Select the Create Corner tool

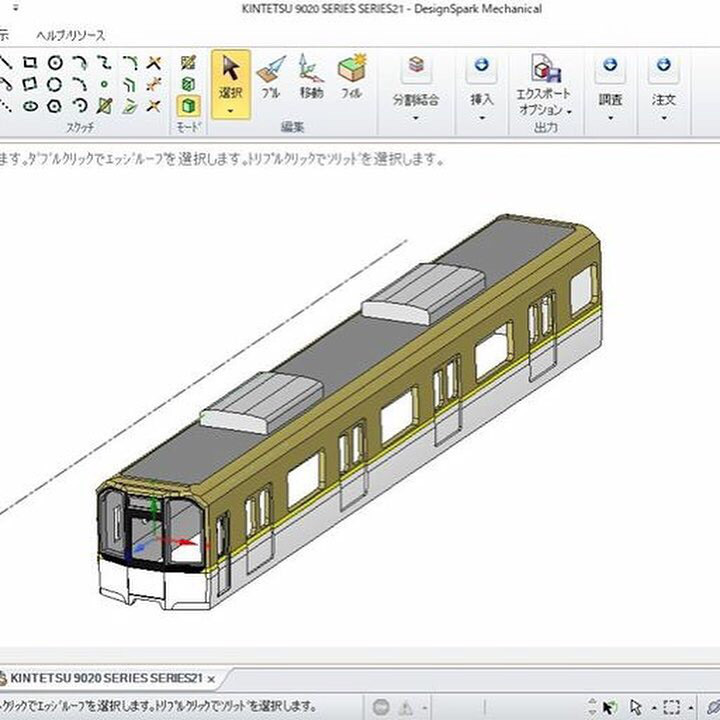(x=154, y=106)
